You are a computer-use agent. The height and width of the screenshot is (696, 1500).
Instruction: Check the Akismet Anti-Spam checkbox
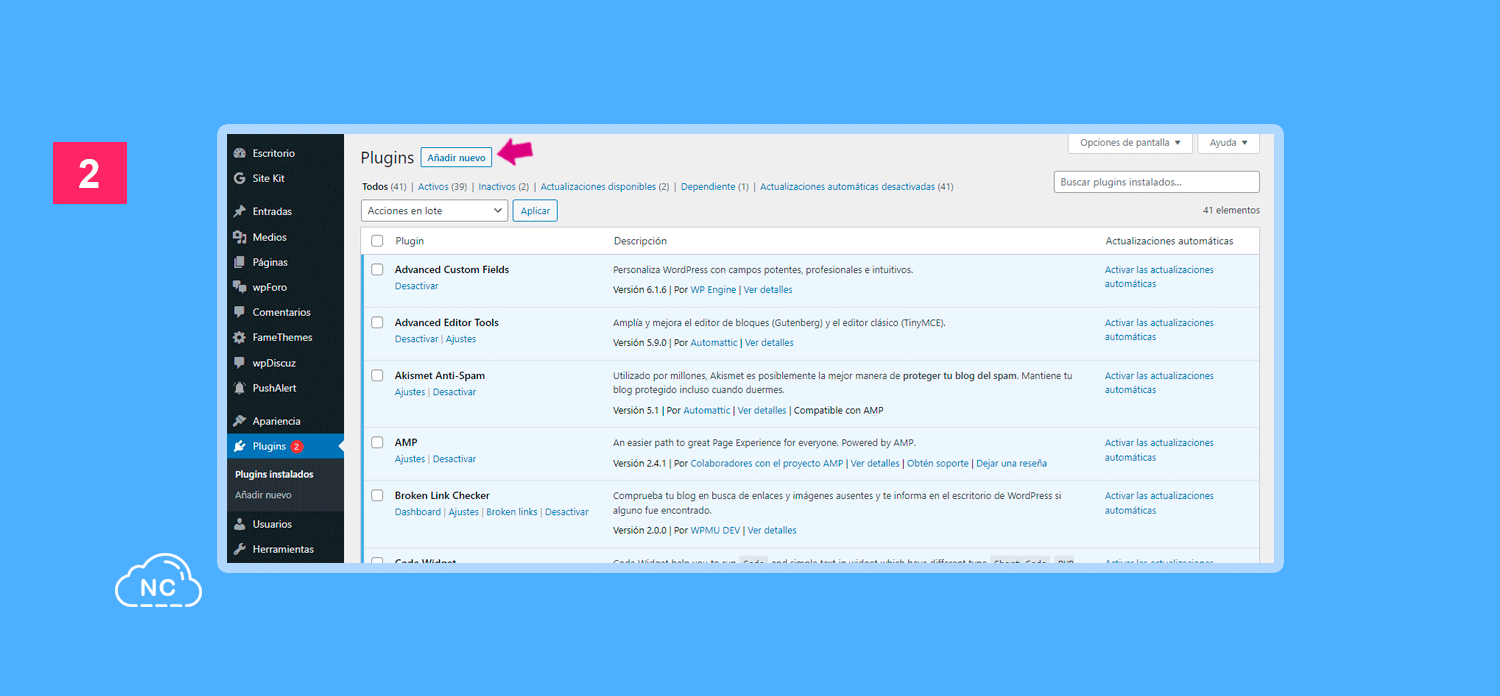pyautogui.click(x=377, y=375)
